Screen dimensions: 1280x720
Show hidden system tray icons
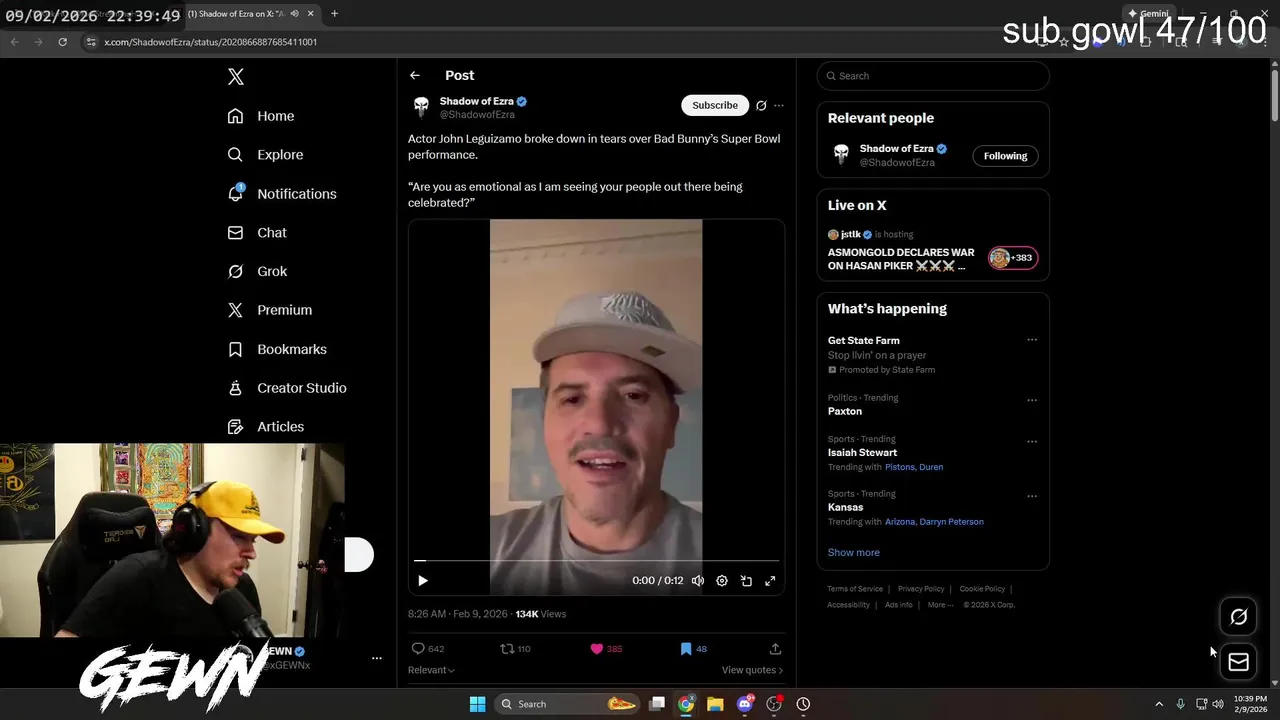[x=1159, y=704]
